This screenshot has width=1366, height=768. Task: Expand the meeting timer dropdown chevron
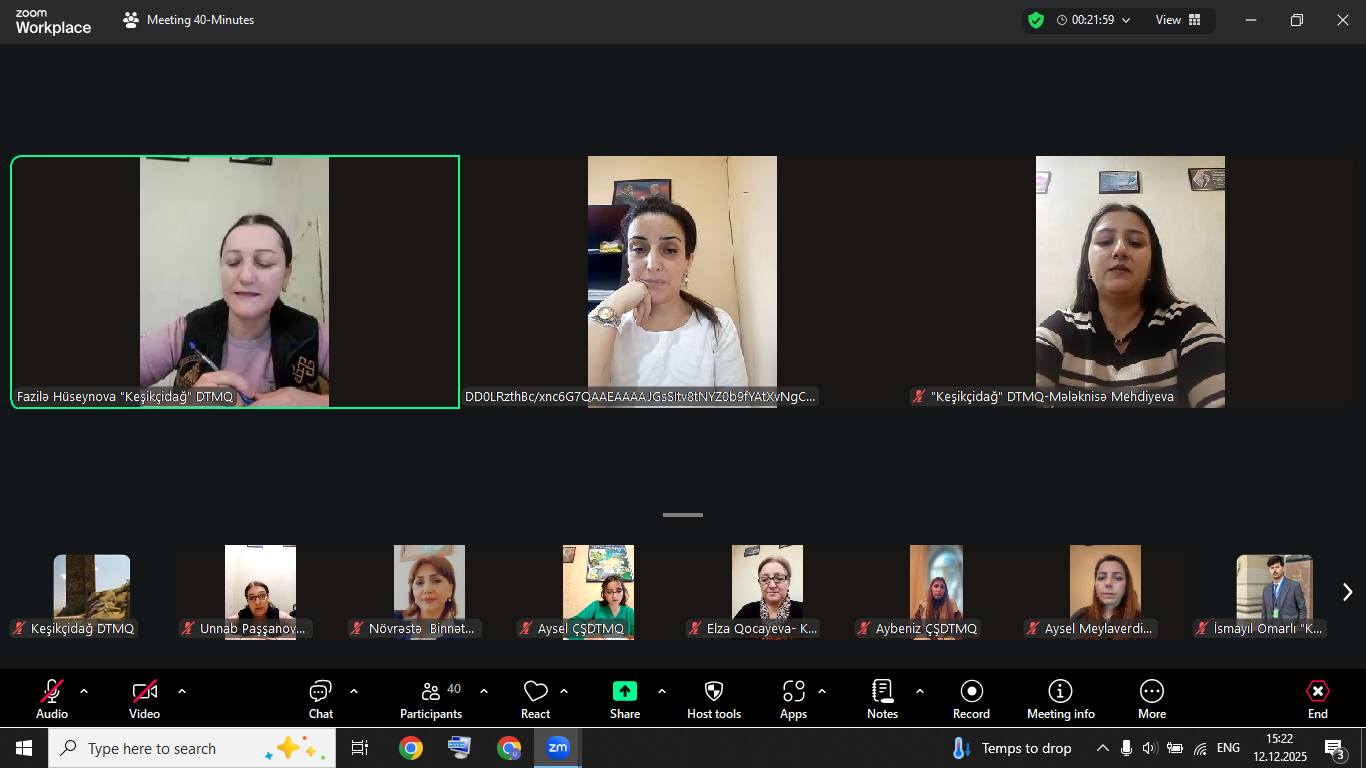(1126, 20)
